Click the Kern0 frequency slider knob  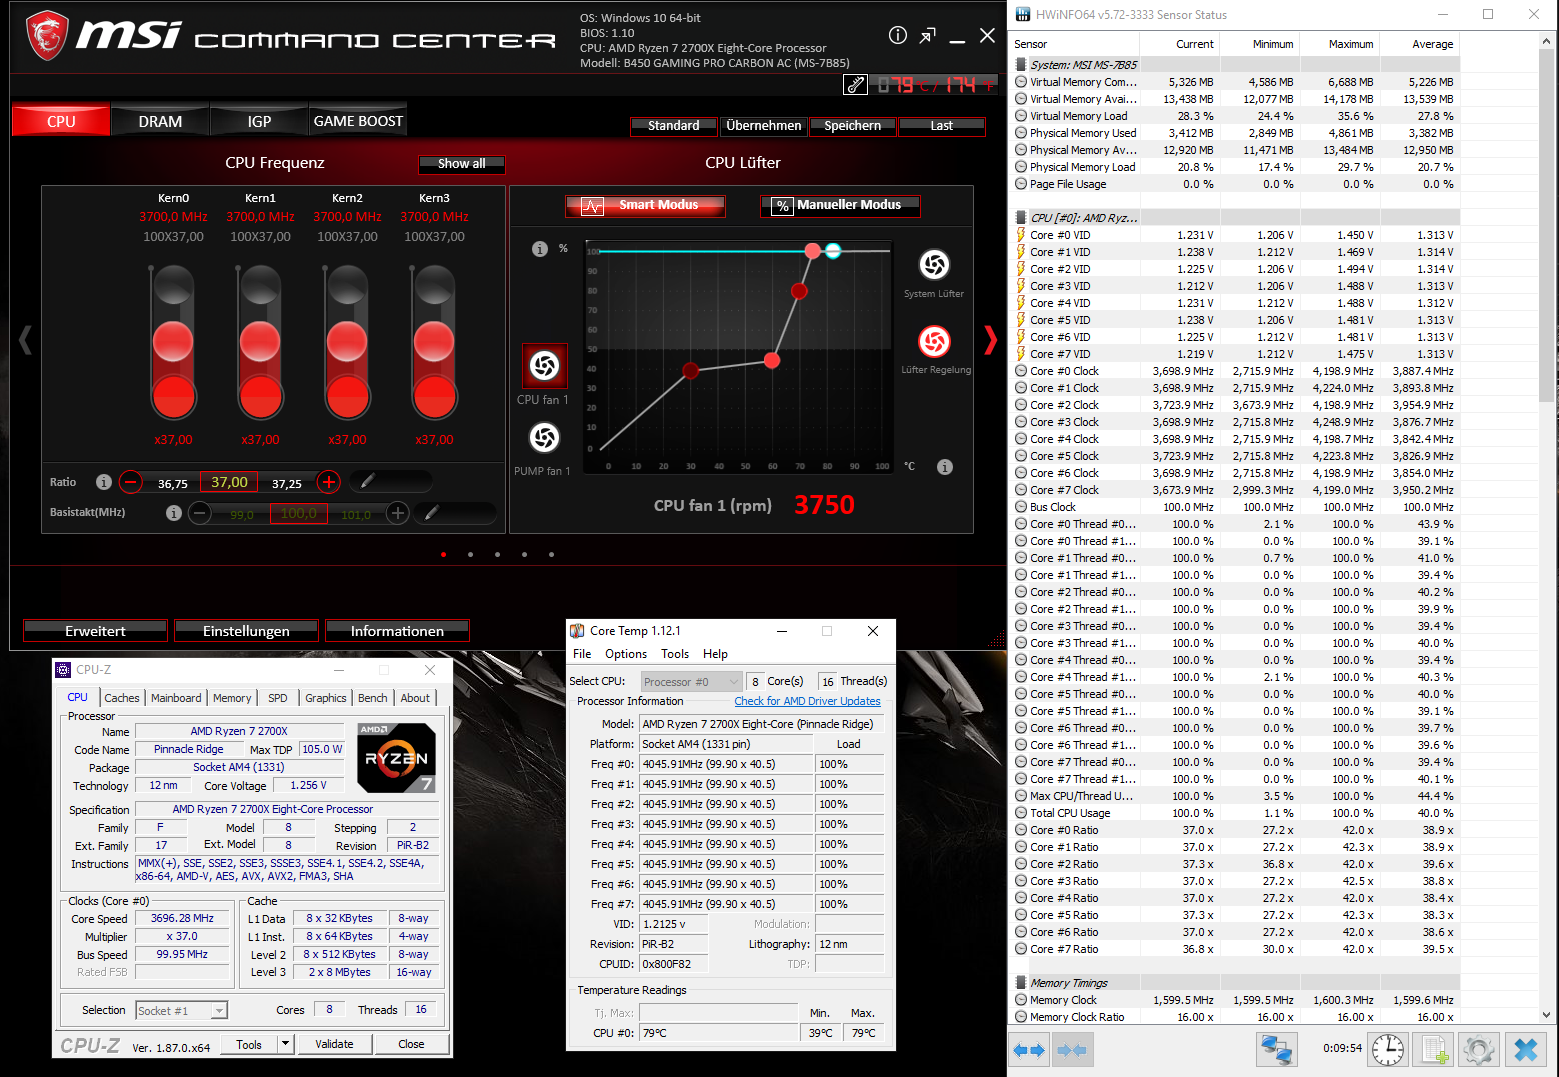pyautogui.click(x=173, y=342)
